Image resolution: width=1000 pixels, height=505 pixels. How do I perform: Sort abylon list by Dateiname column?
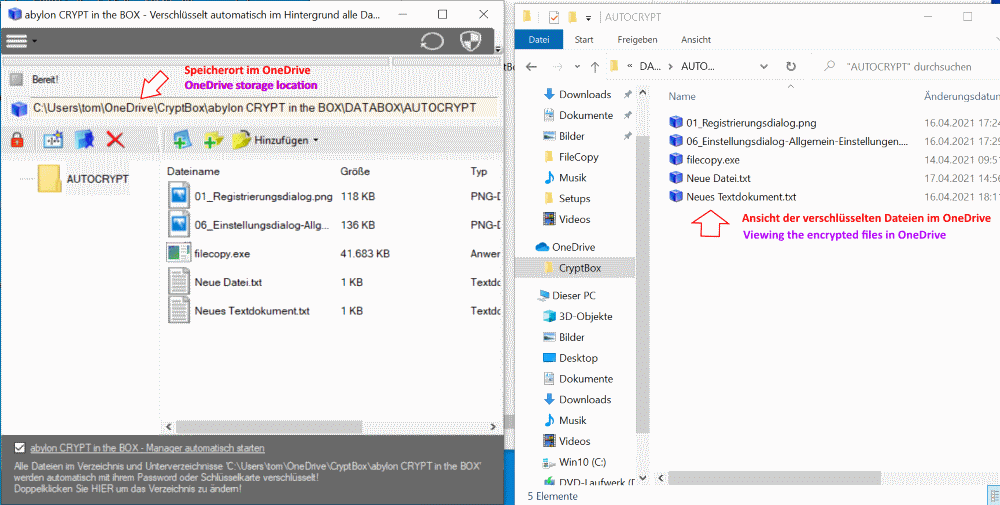(x=193, y=172)
